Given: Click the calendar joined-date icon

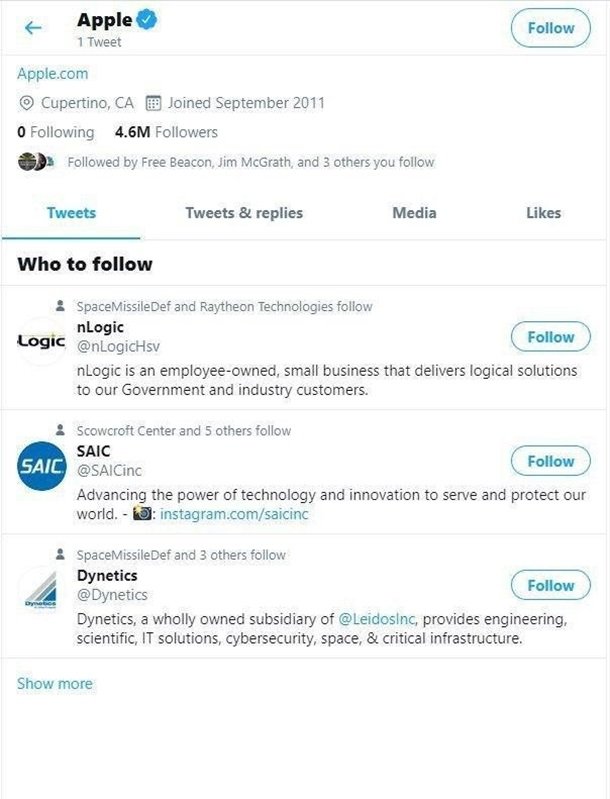Looking at the screenshot, I should click(153, 103).
